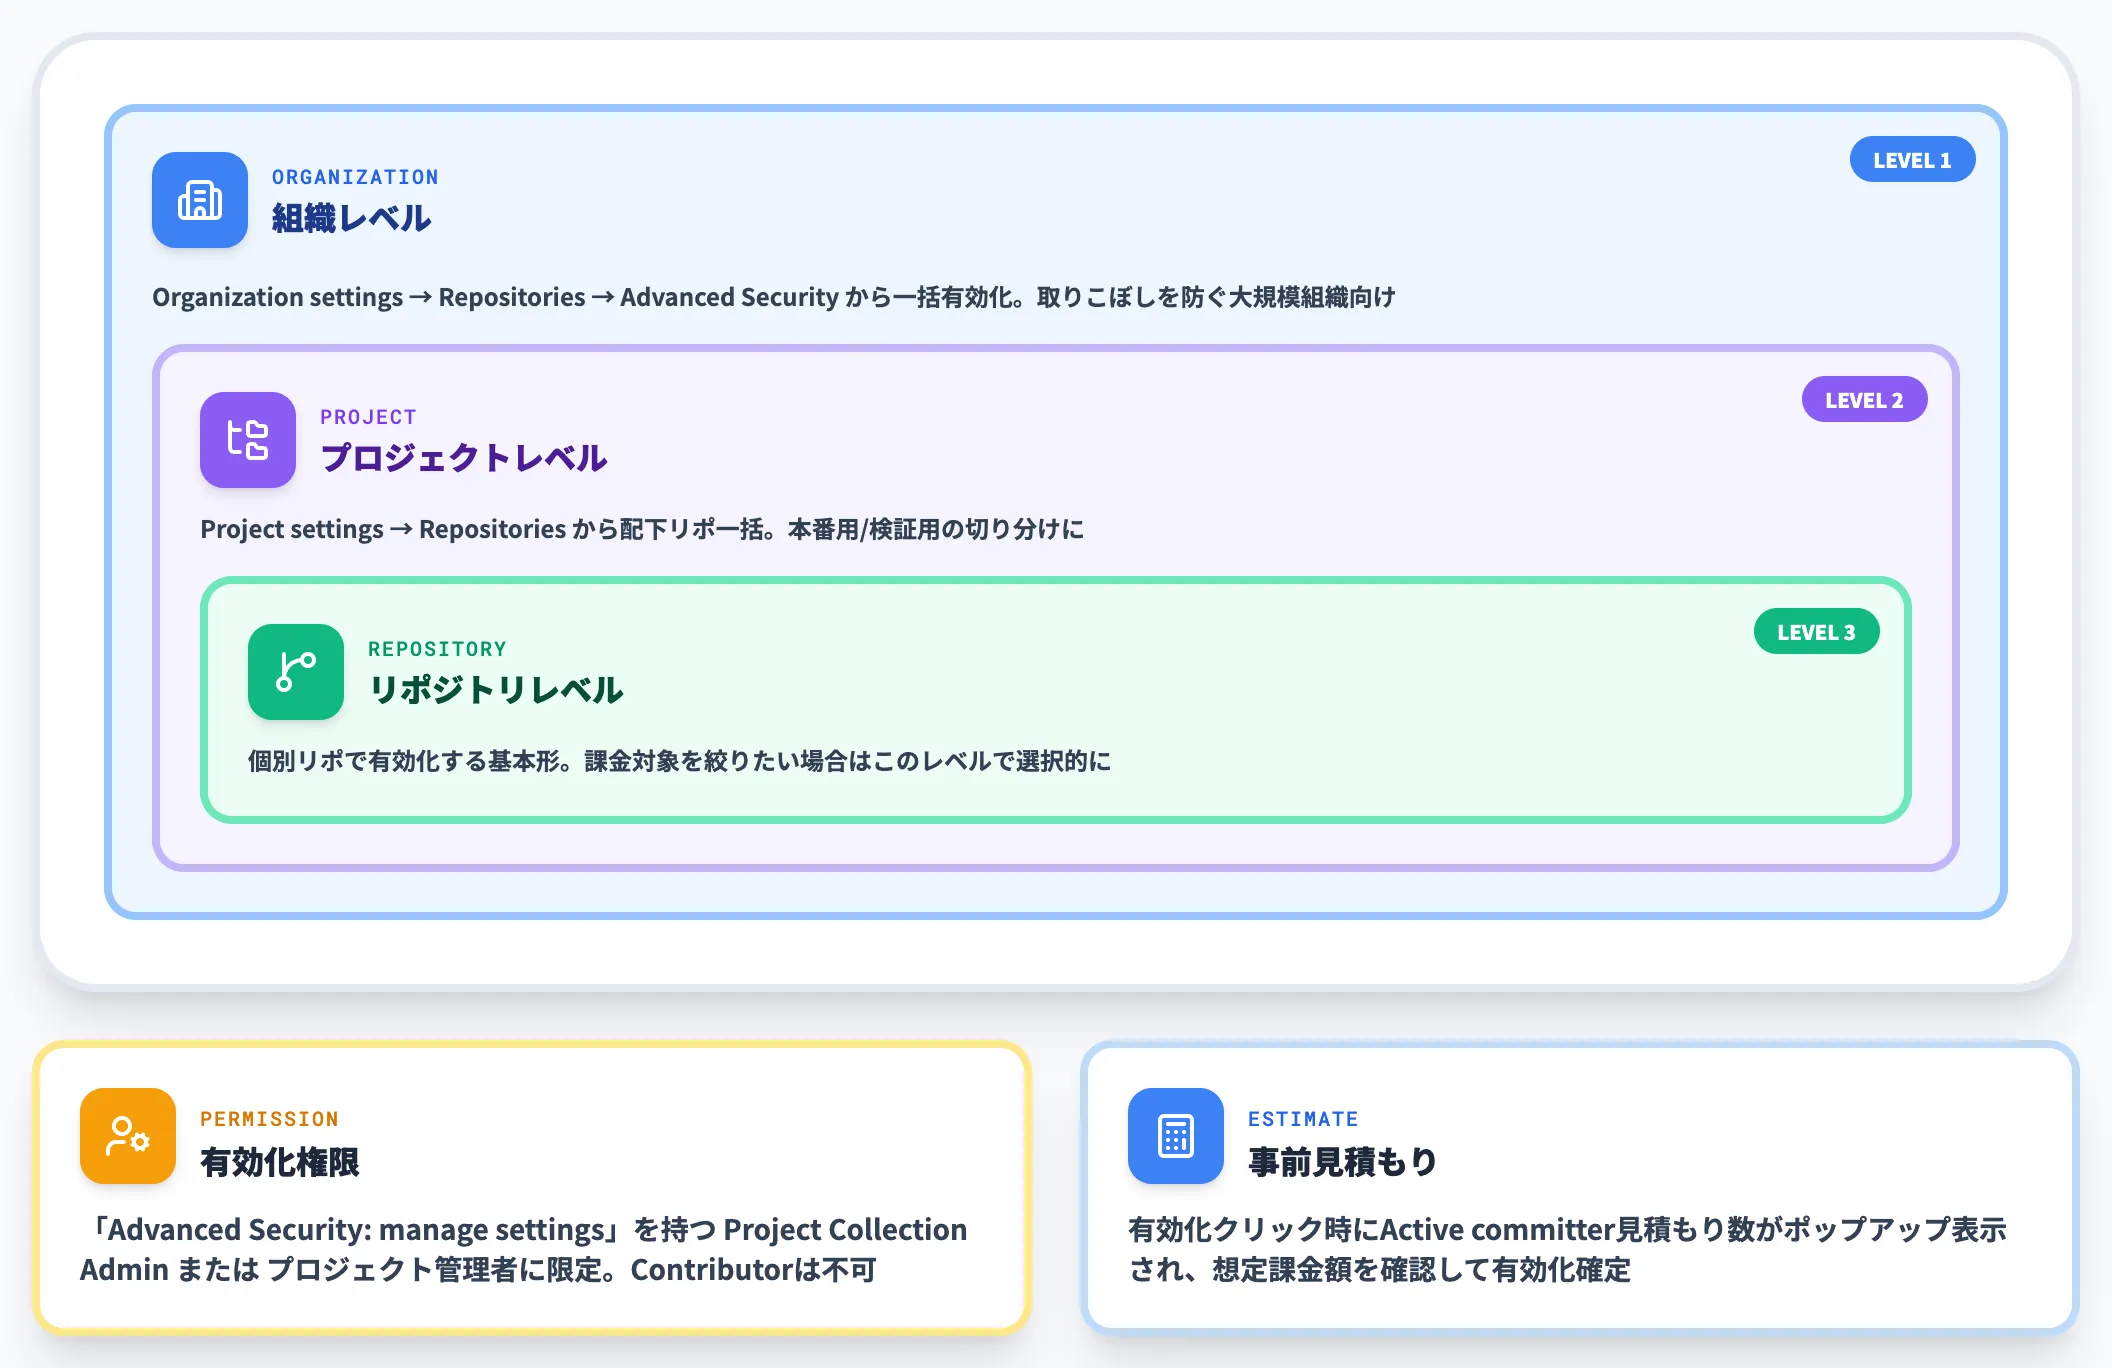Click the ORGANIZATION label text

(355, 177)
